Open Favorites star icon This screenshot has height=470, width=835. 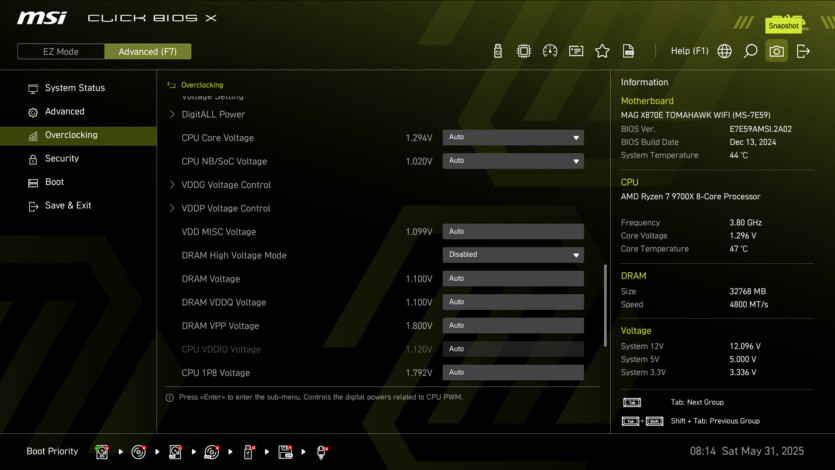(x=602, y=51)
